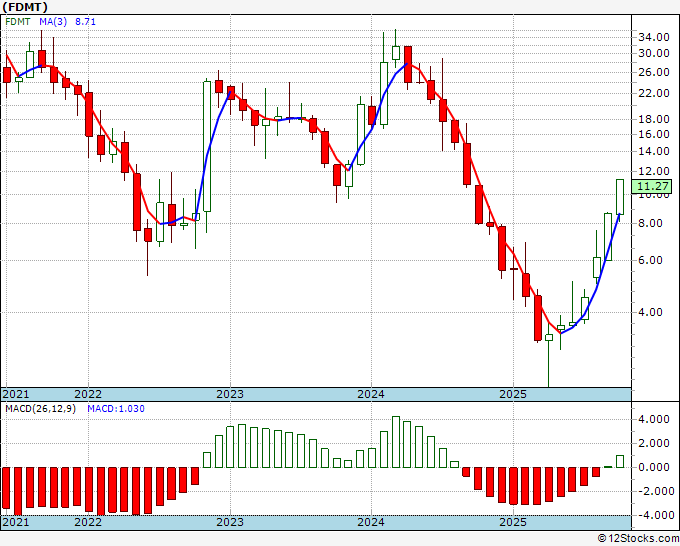Click 2024 on the MACD timeline

[371, 522]
